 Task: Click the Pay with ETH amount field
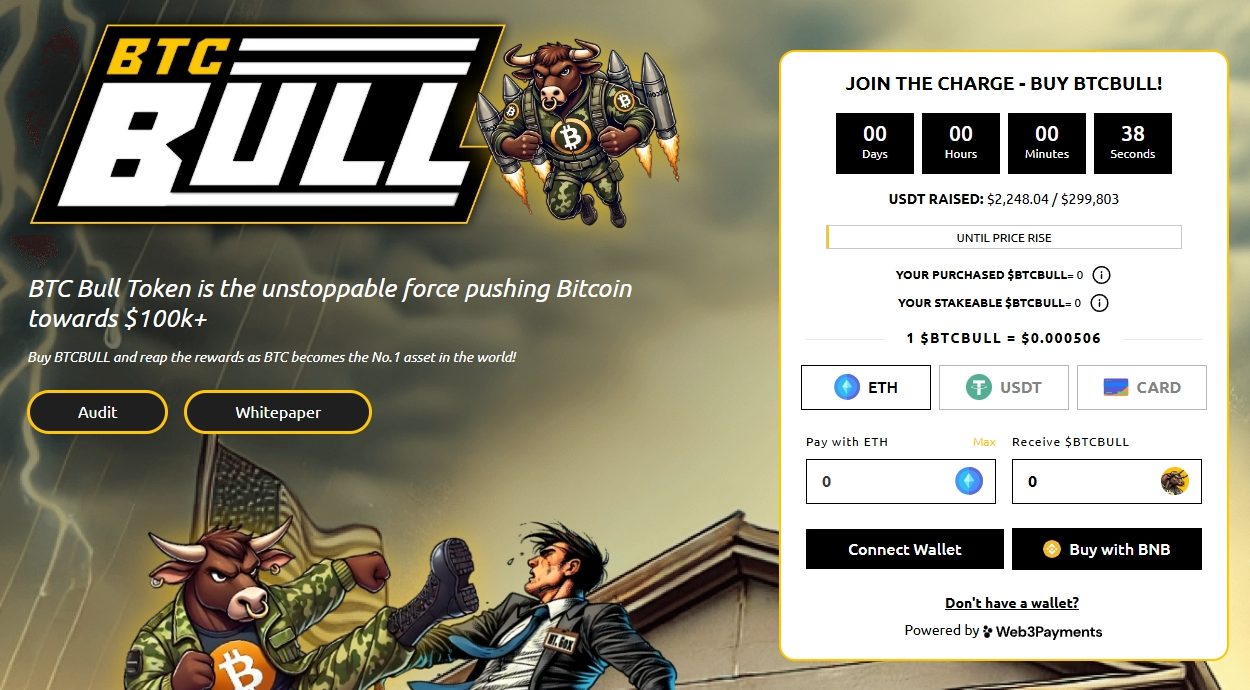[901, 482]
